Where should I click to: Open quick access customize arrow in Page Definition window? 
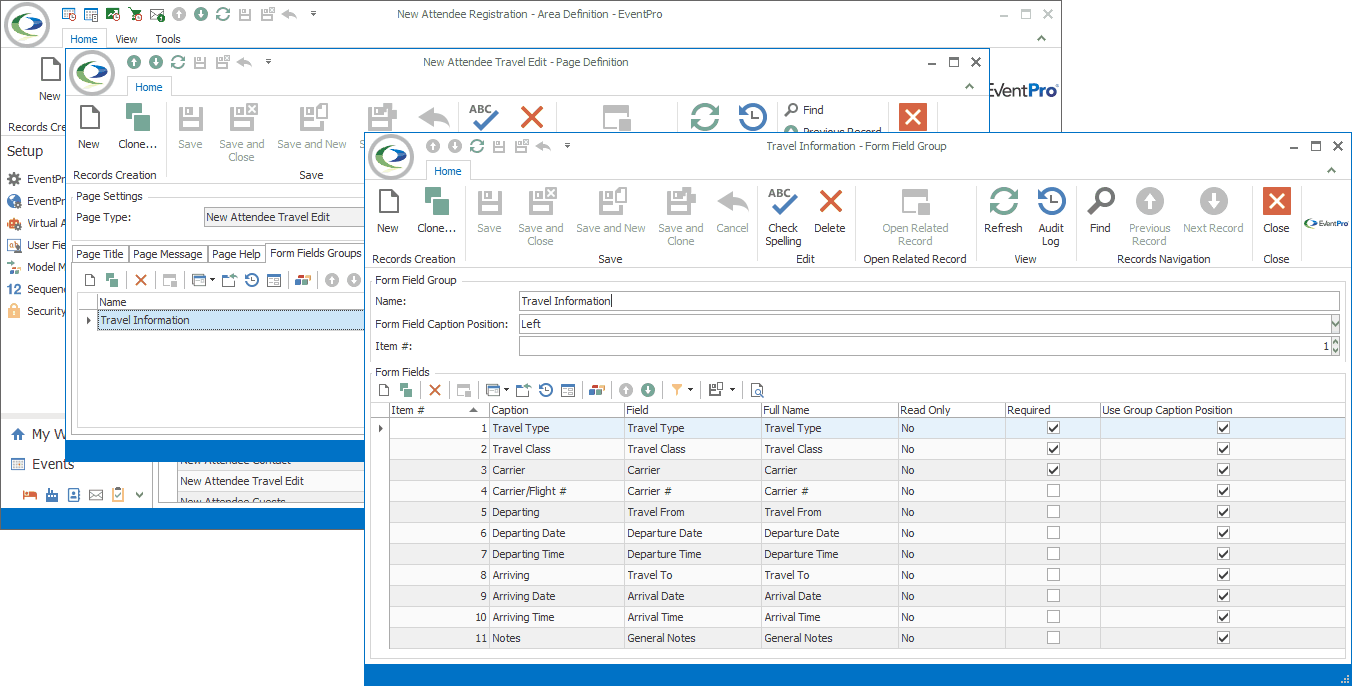click(268, 62)
